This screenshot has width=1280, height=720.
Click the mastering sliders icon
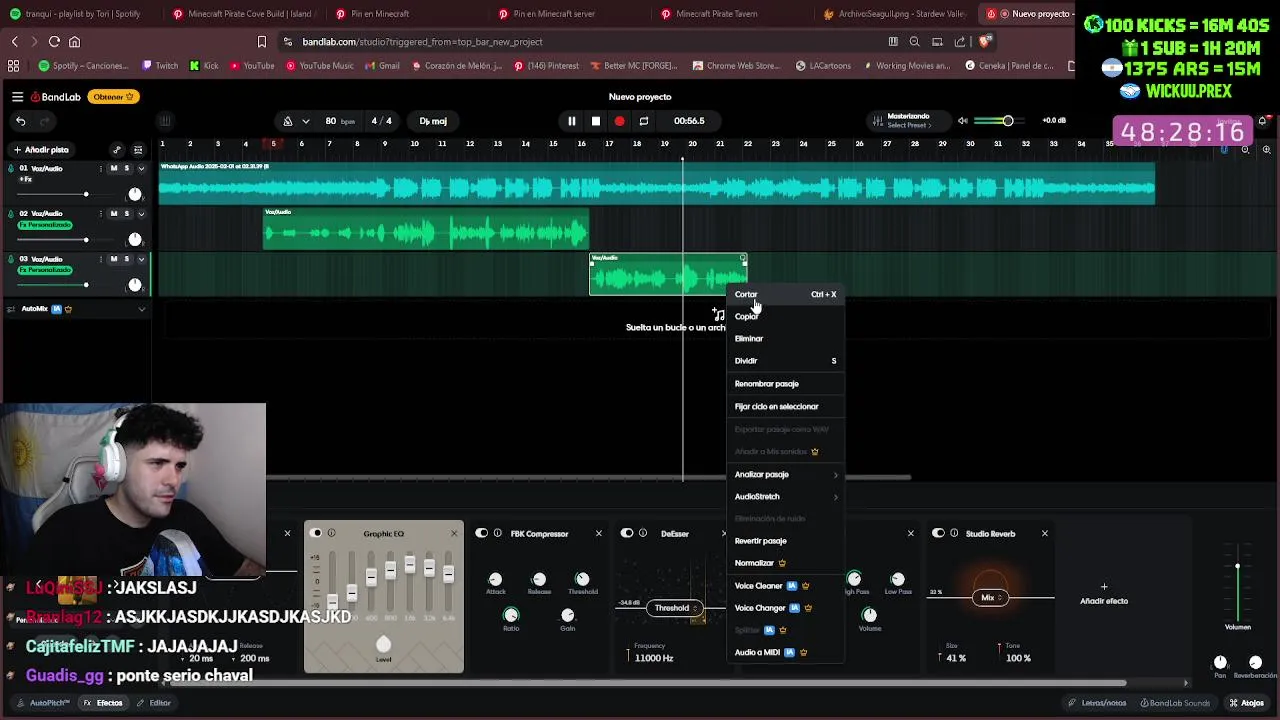pos(877,121)
